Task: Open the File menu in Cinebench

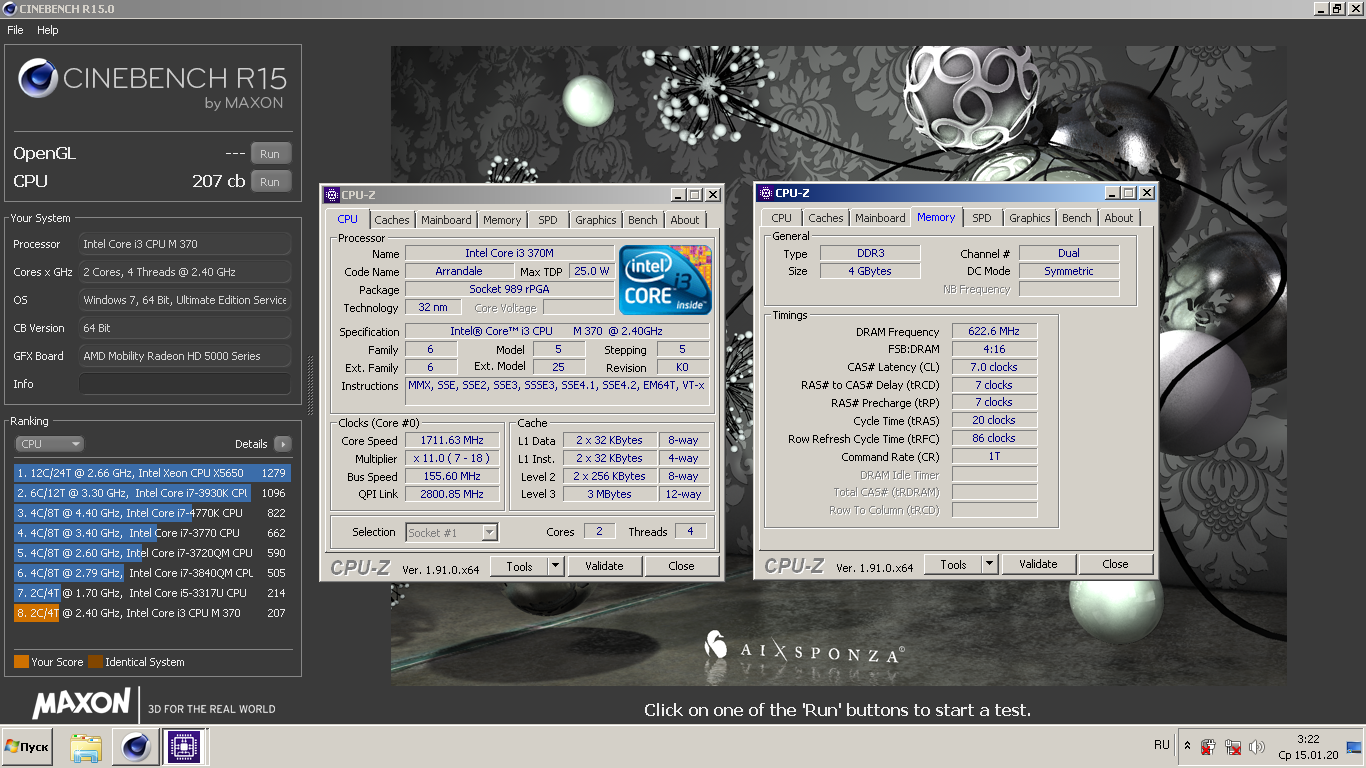Action: 15,30
